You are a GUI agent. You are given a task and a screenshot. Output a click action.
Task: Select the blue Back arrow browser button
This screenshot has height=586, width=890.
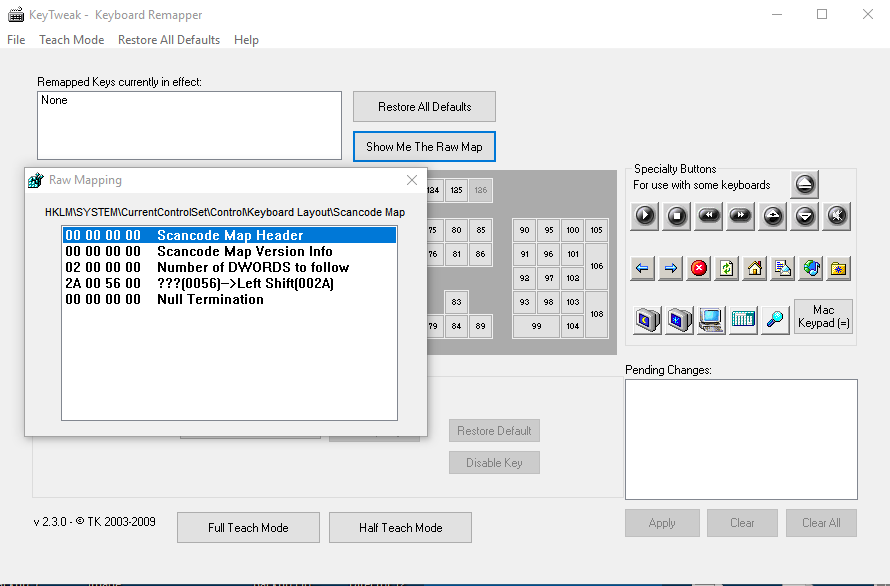pyautogui.click(x=642, y=268)
